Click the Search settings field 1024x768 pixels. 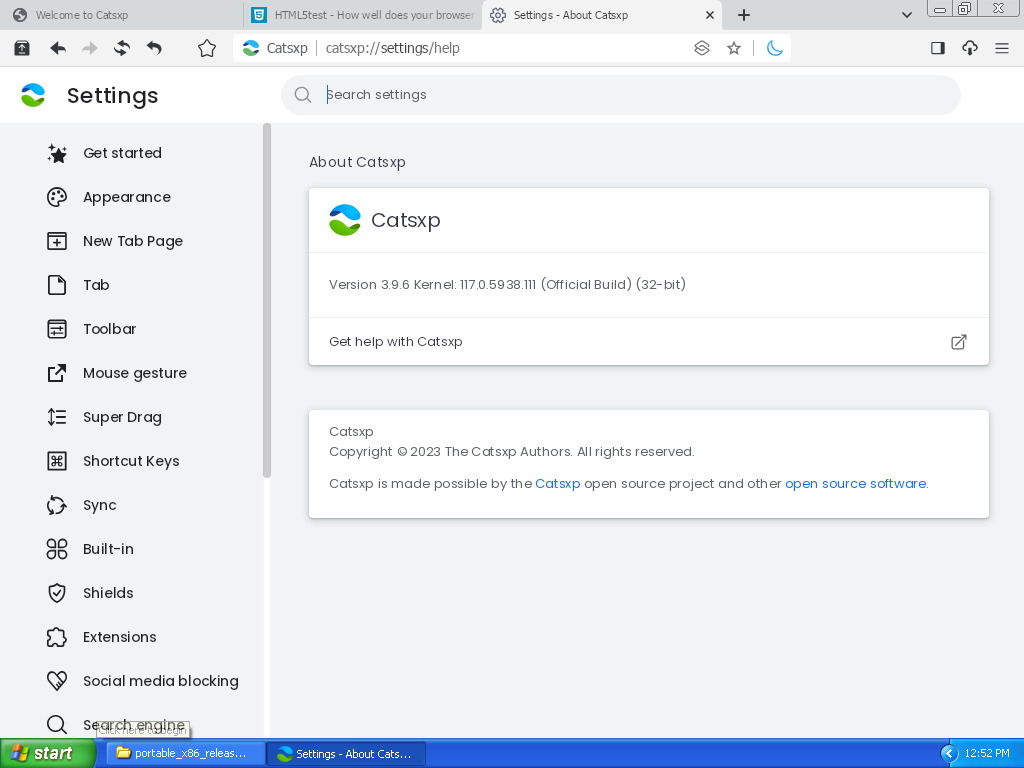620,95
